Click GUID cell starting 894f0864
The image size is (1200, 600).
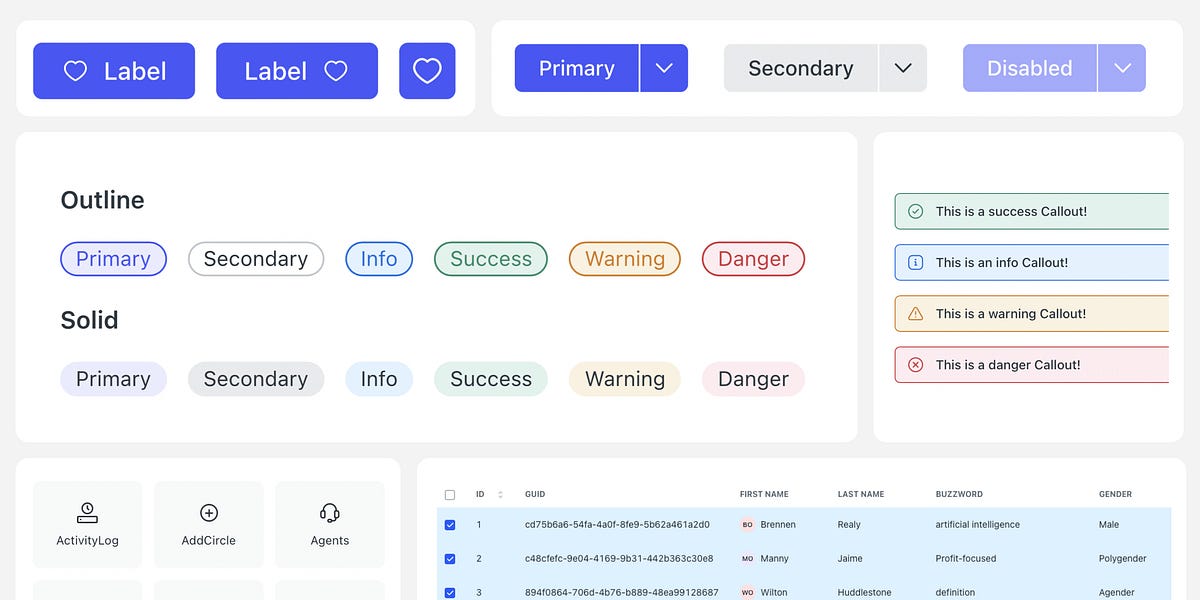point(622,593)
